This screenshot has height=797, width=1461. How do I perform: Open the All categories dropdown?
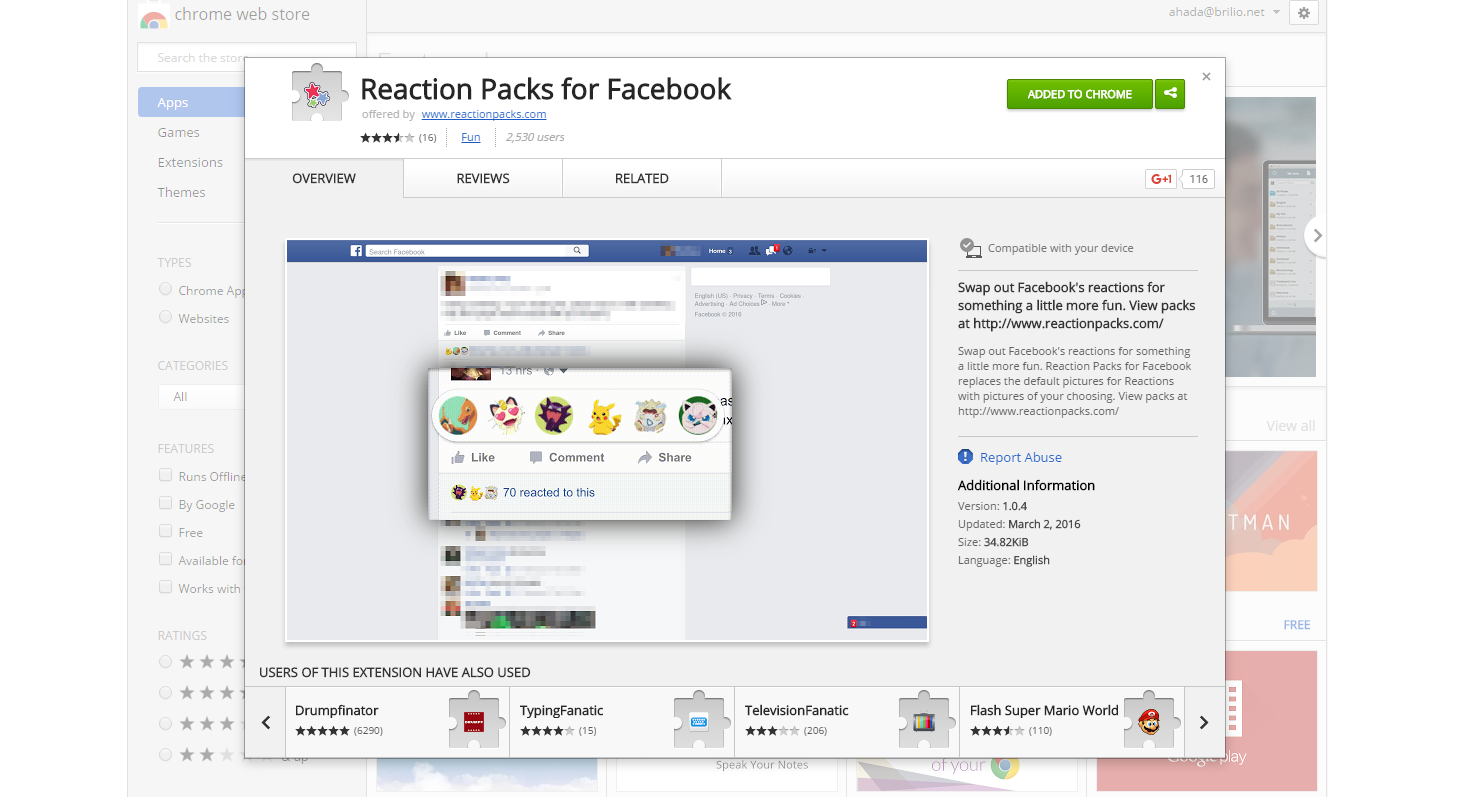[x=200, y=396]
